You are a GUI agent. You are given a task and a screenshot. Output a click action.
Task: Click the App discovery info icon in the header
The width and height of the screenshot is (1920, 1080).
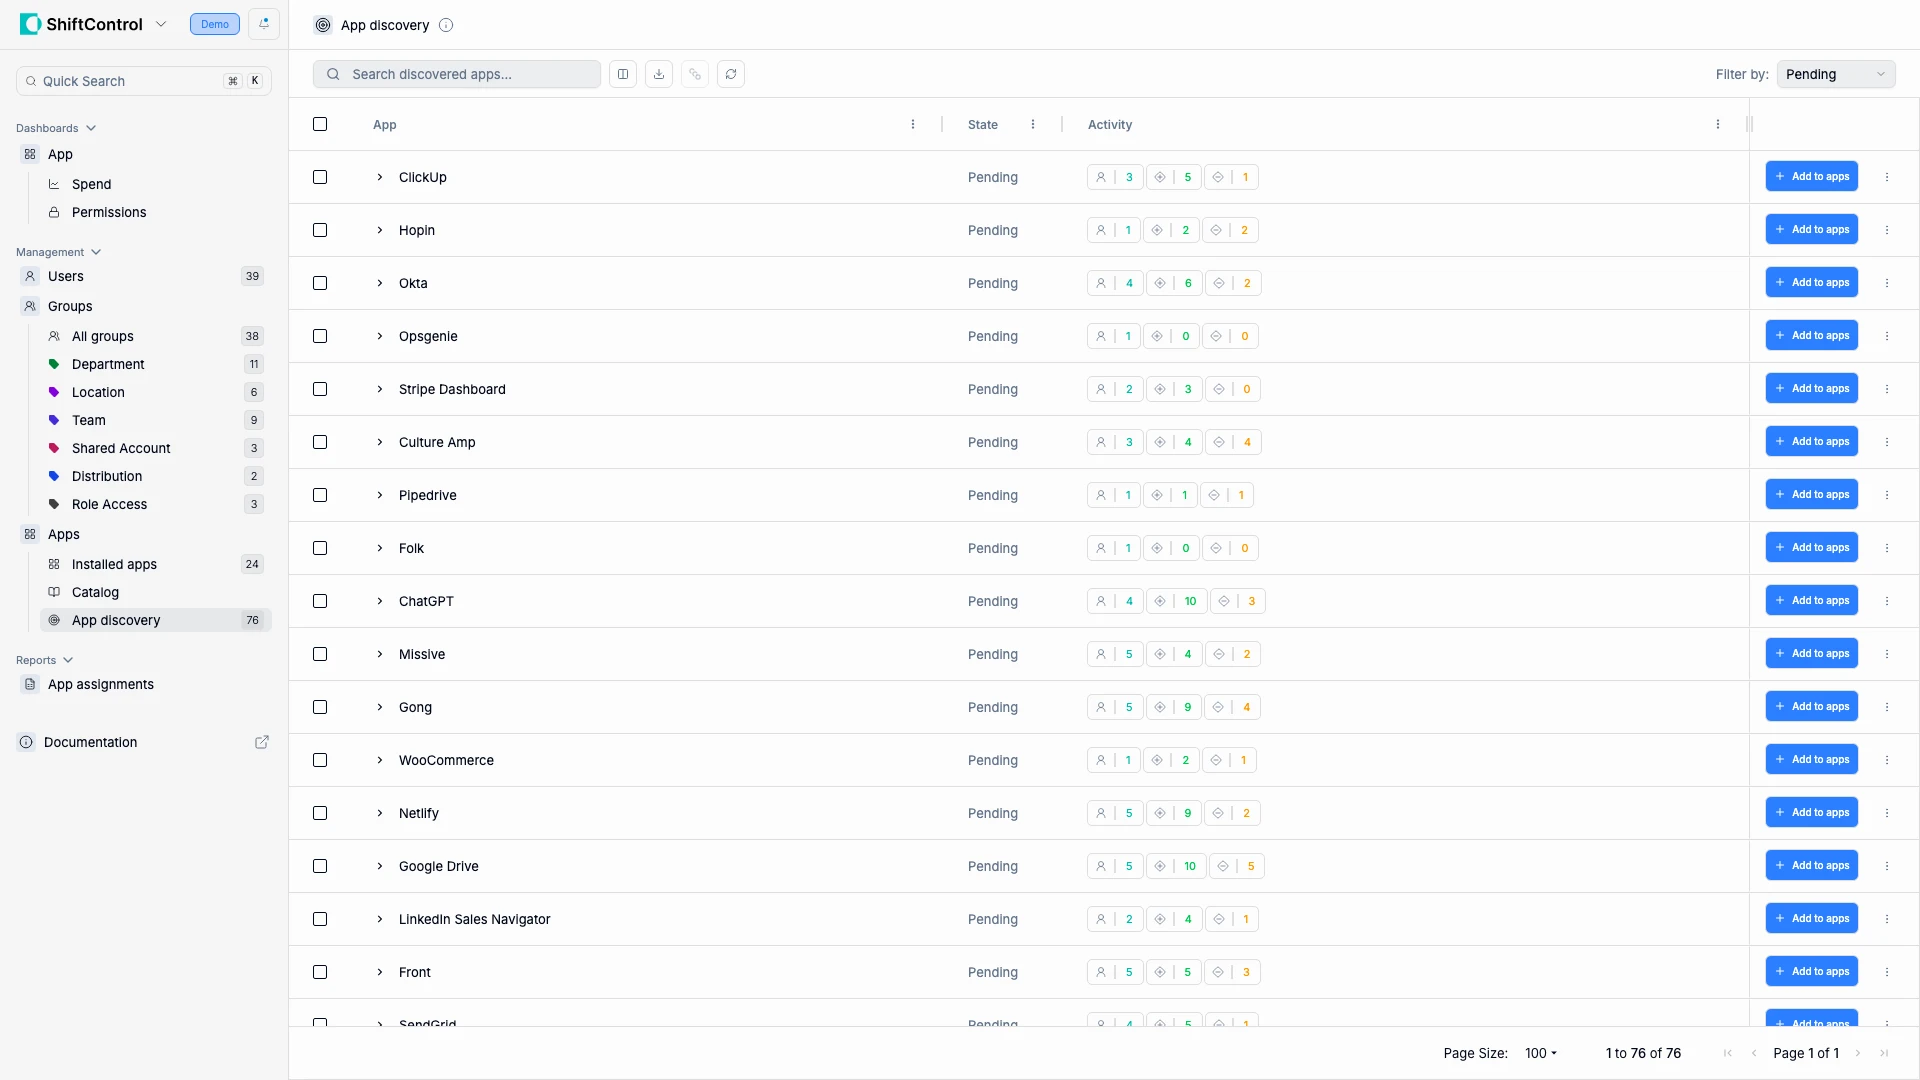446,25
